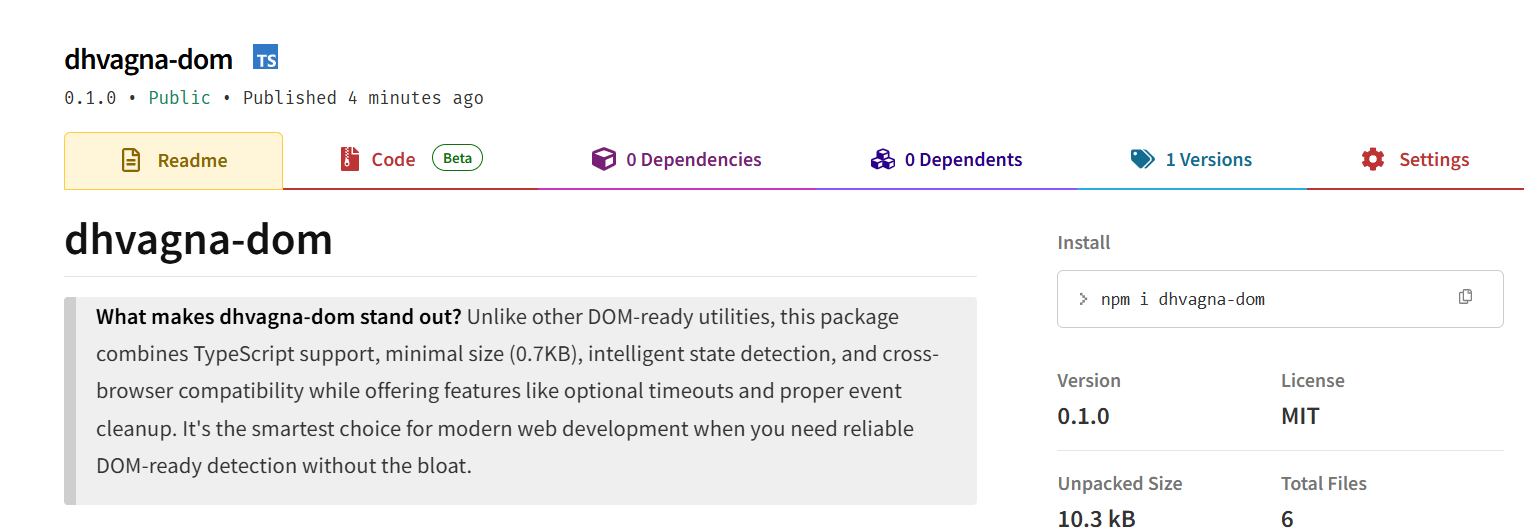Open the 1 Versions tab
The width and height of the screenshot is (1539, 532).
pyautogui.click(x=1192, y=160)
